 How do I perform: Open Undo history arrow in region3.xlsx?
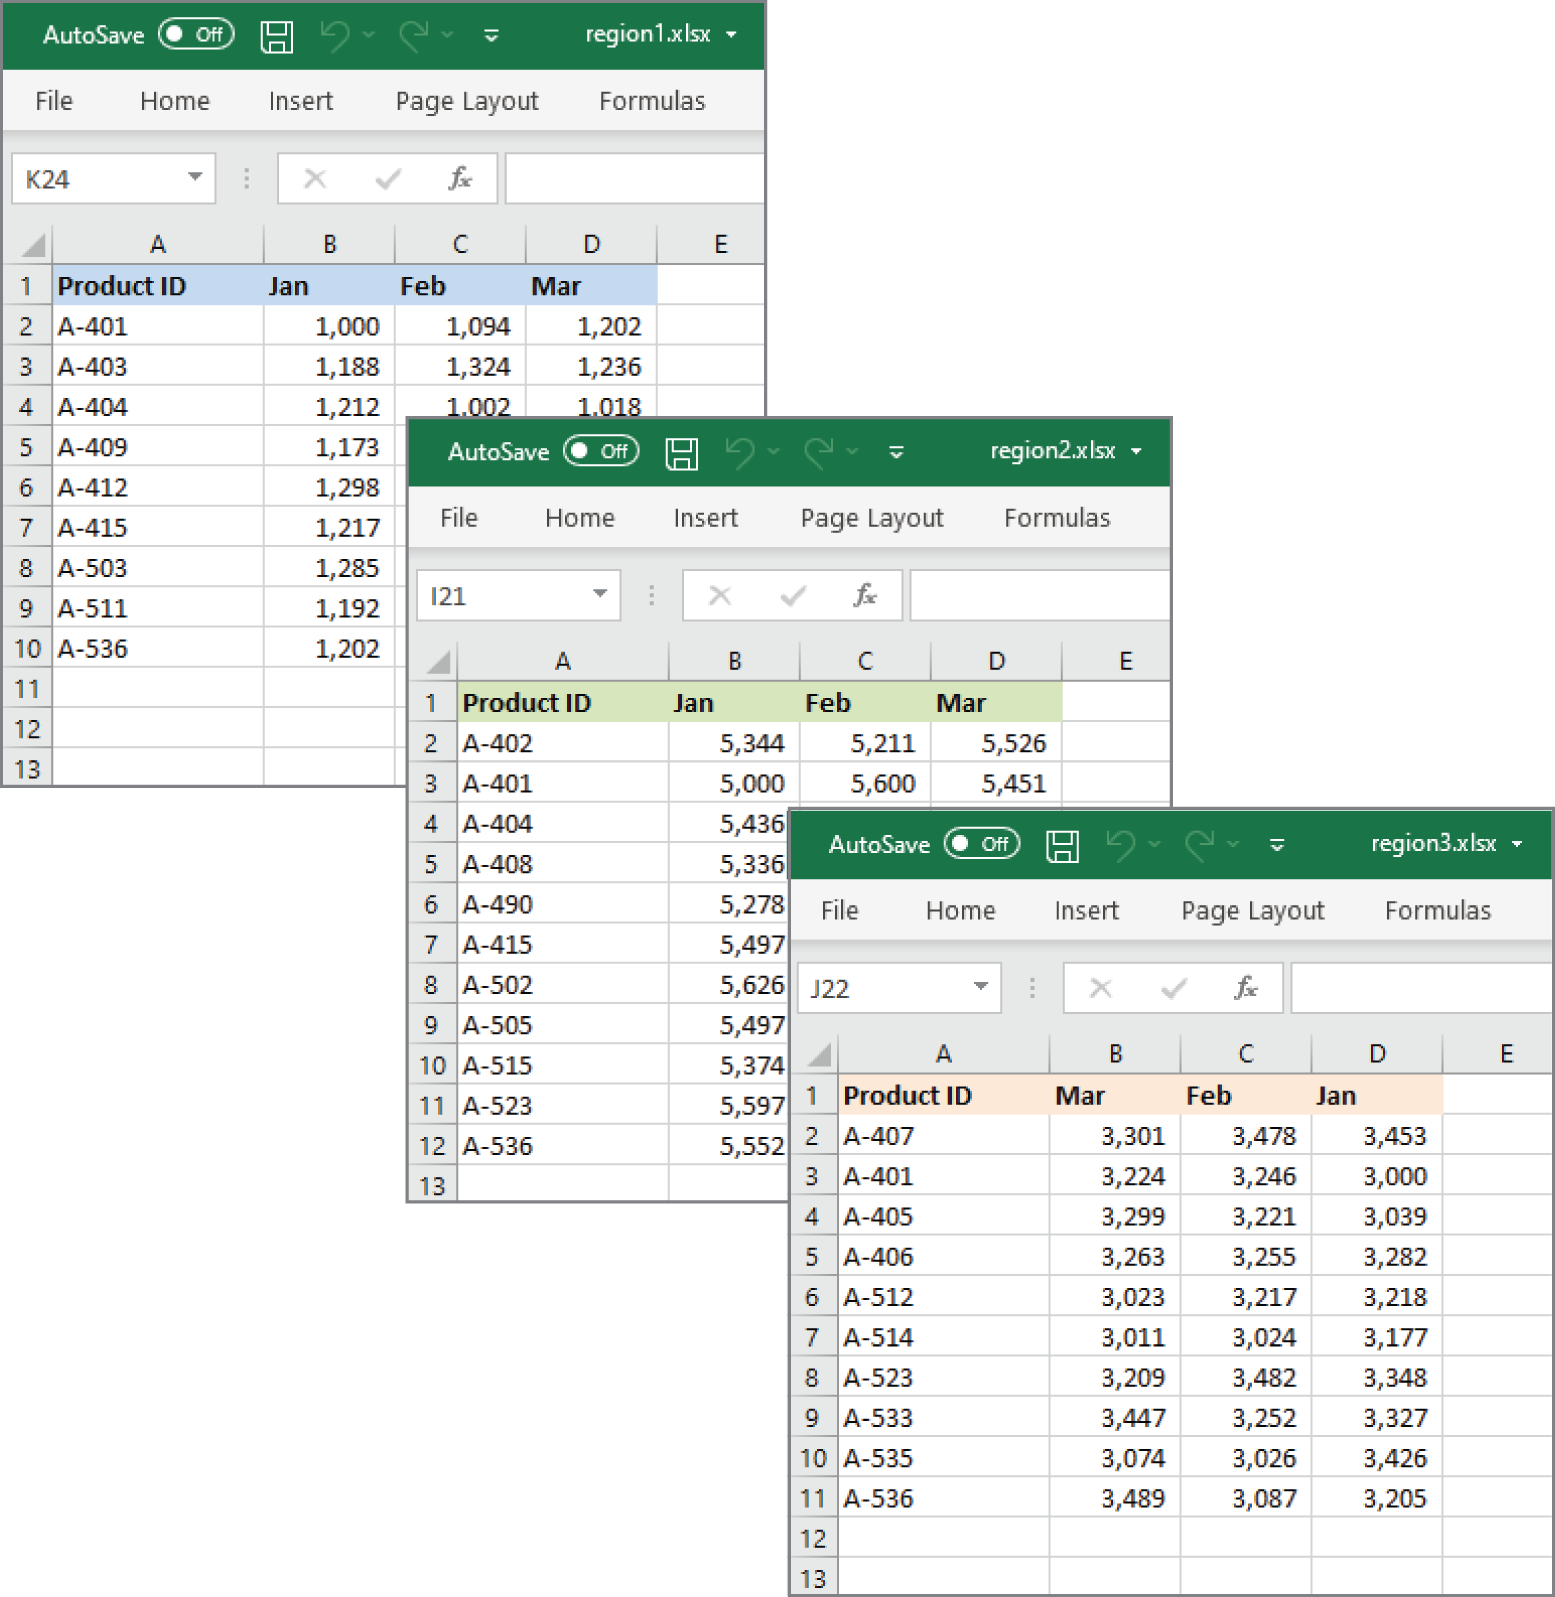tap(1154, 846)
